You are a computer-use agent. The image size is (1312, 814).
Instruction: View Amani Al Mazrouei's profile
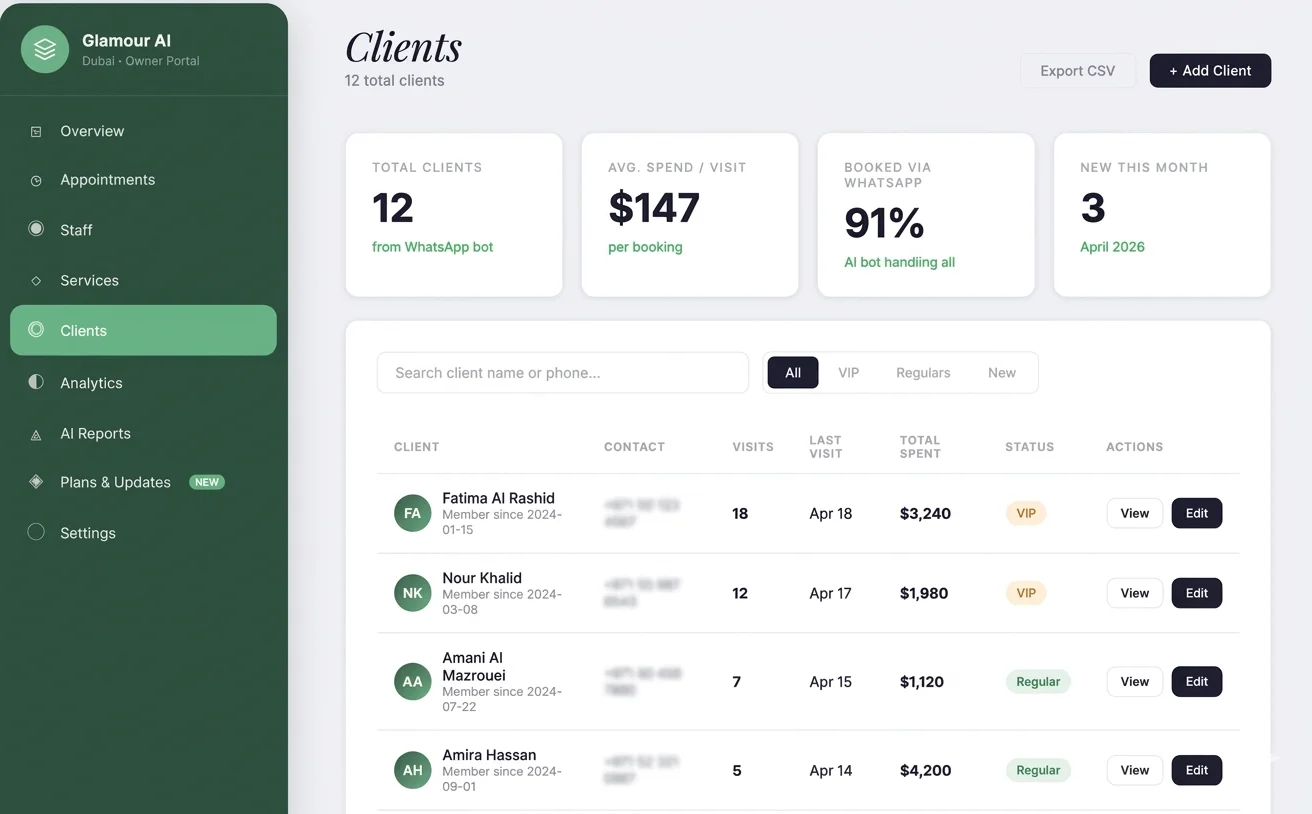click(x=1135, y=682)
